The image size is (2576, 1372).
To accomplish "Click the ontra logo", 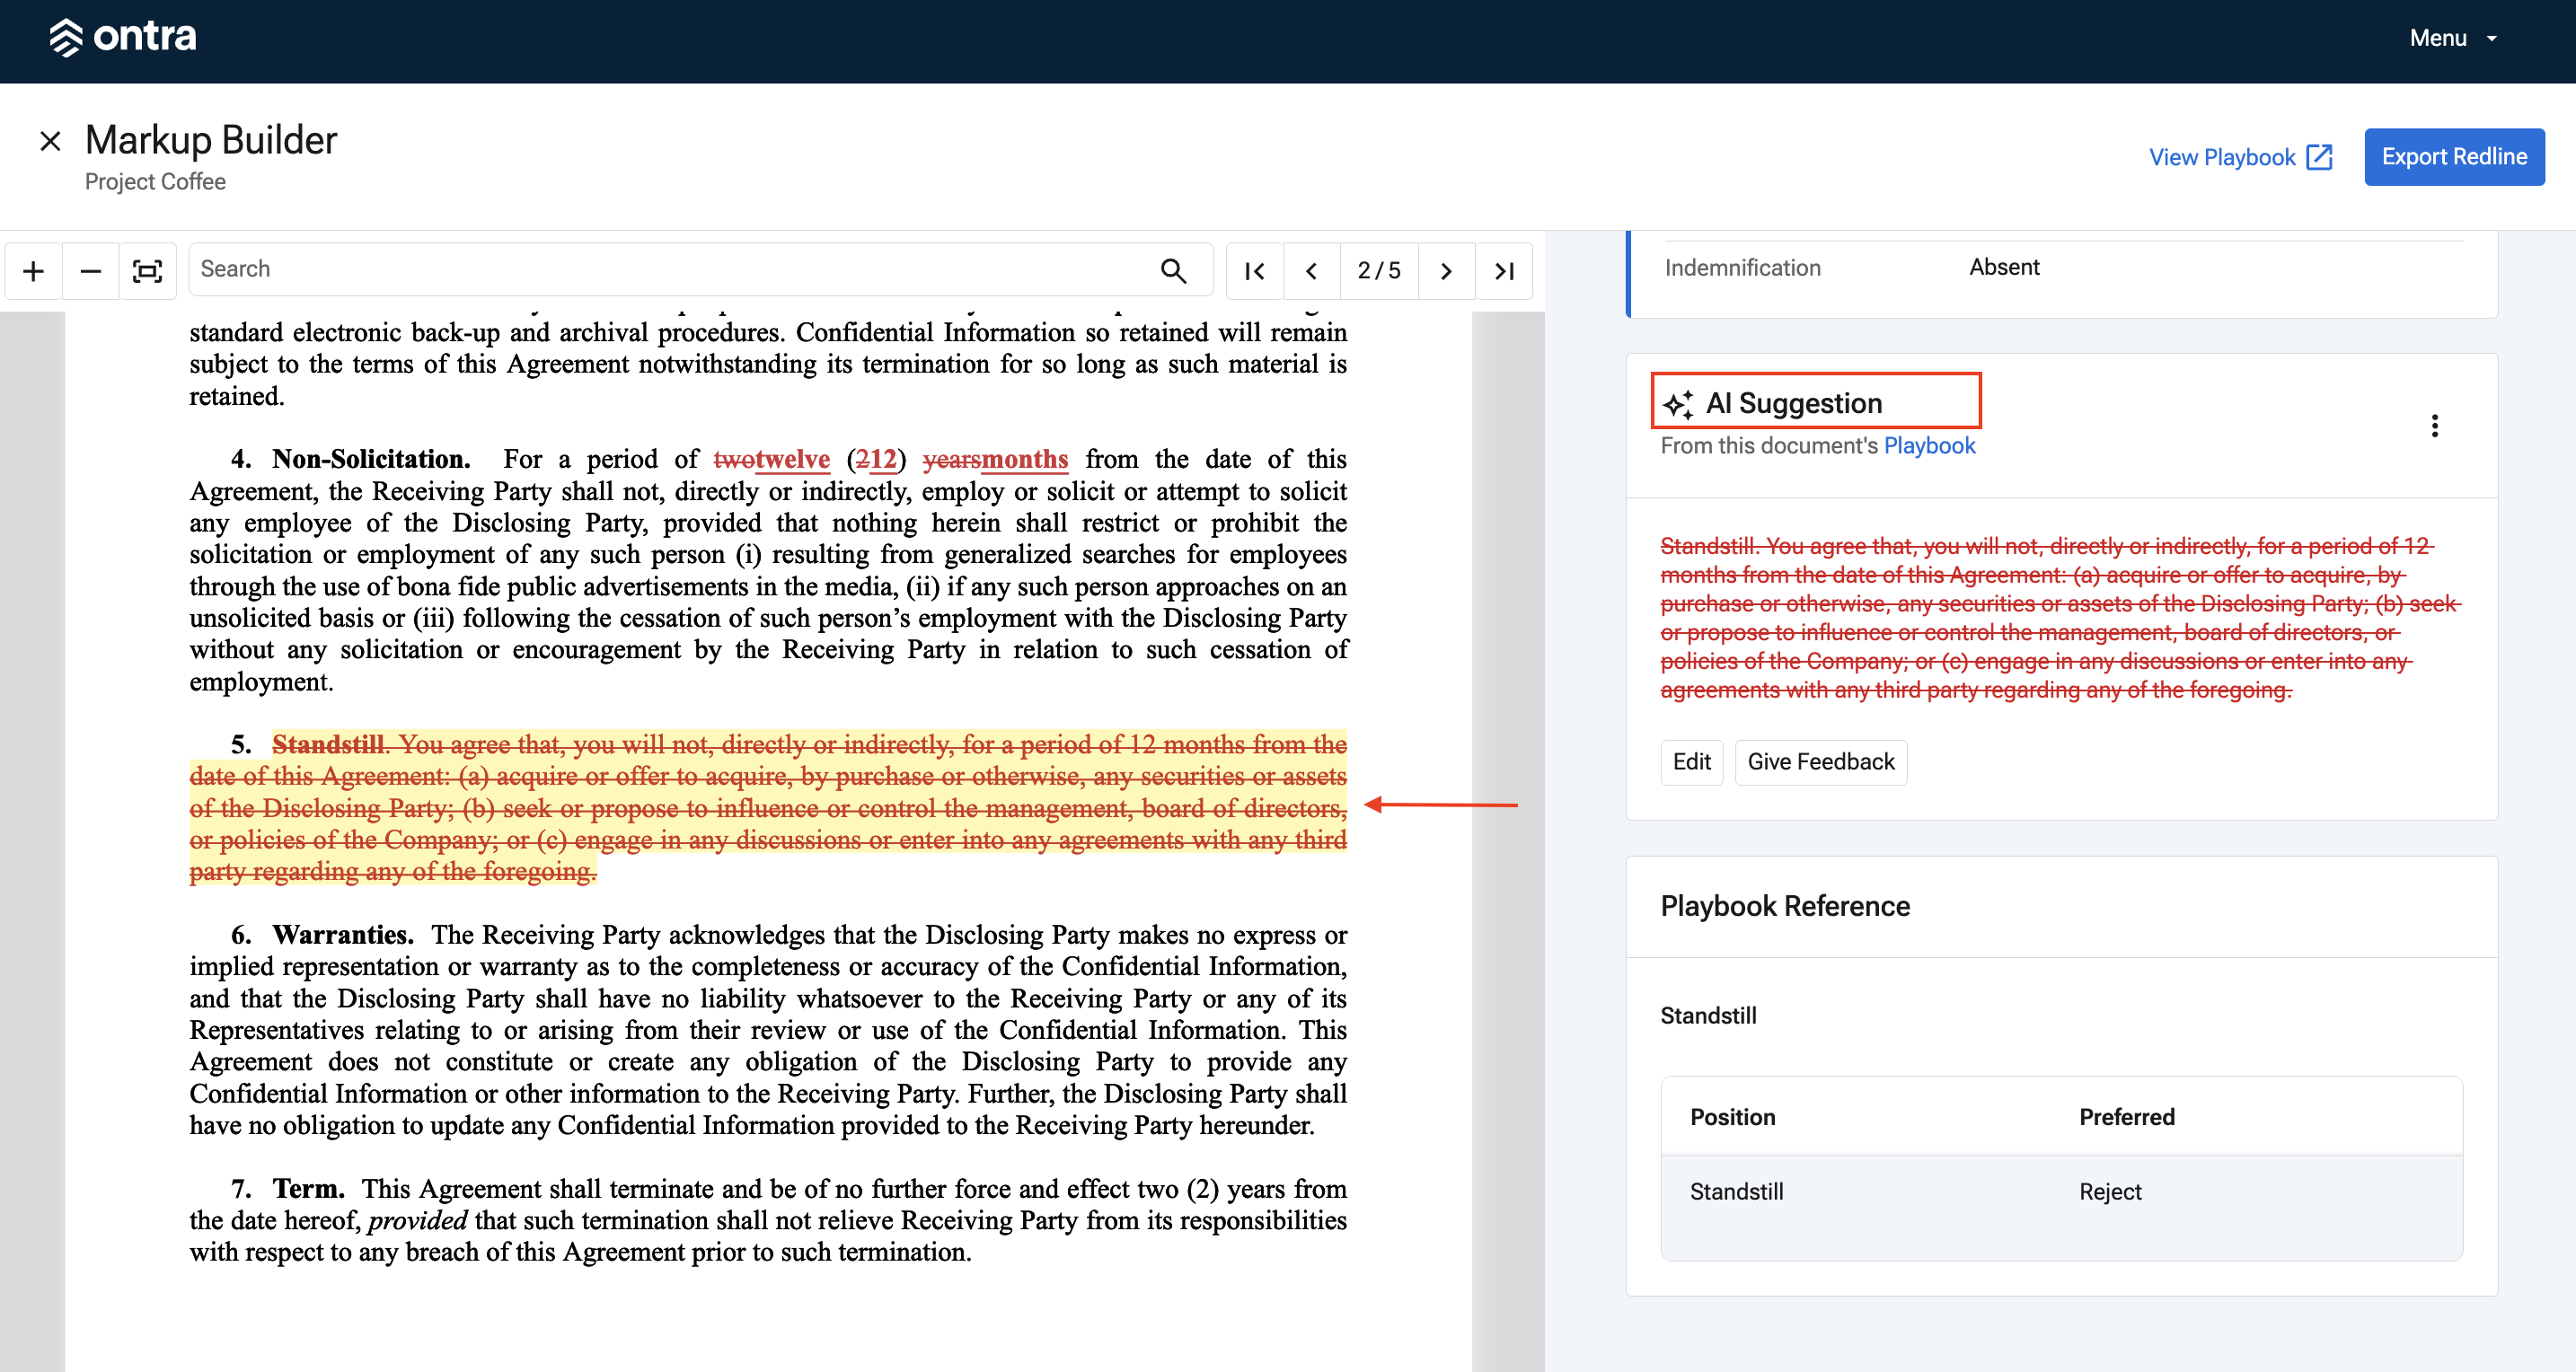I will click(123, 37).
